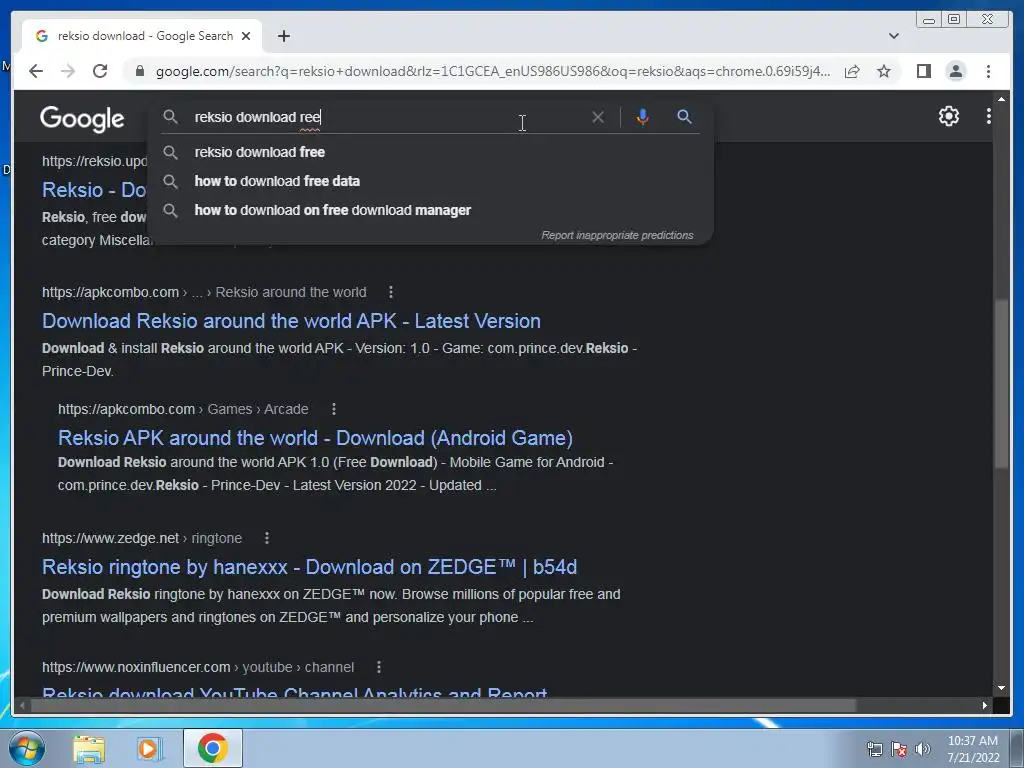1024x768 pixels.
Task: Choose how to download on free download manager
Action: pos(431,210)
